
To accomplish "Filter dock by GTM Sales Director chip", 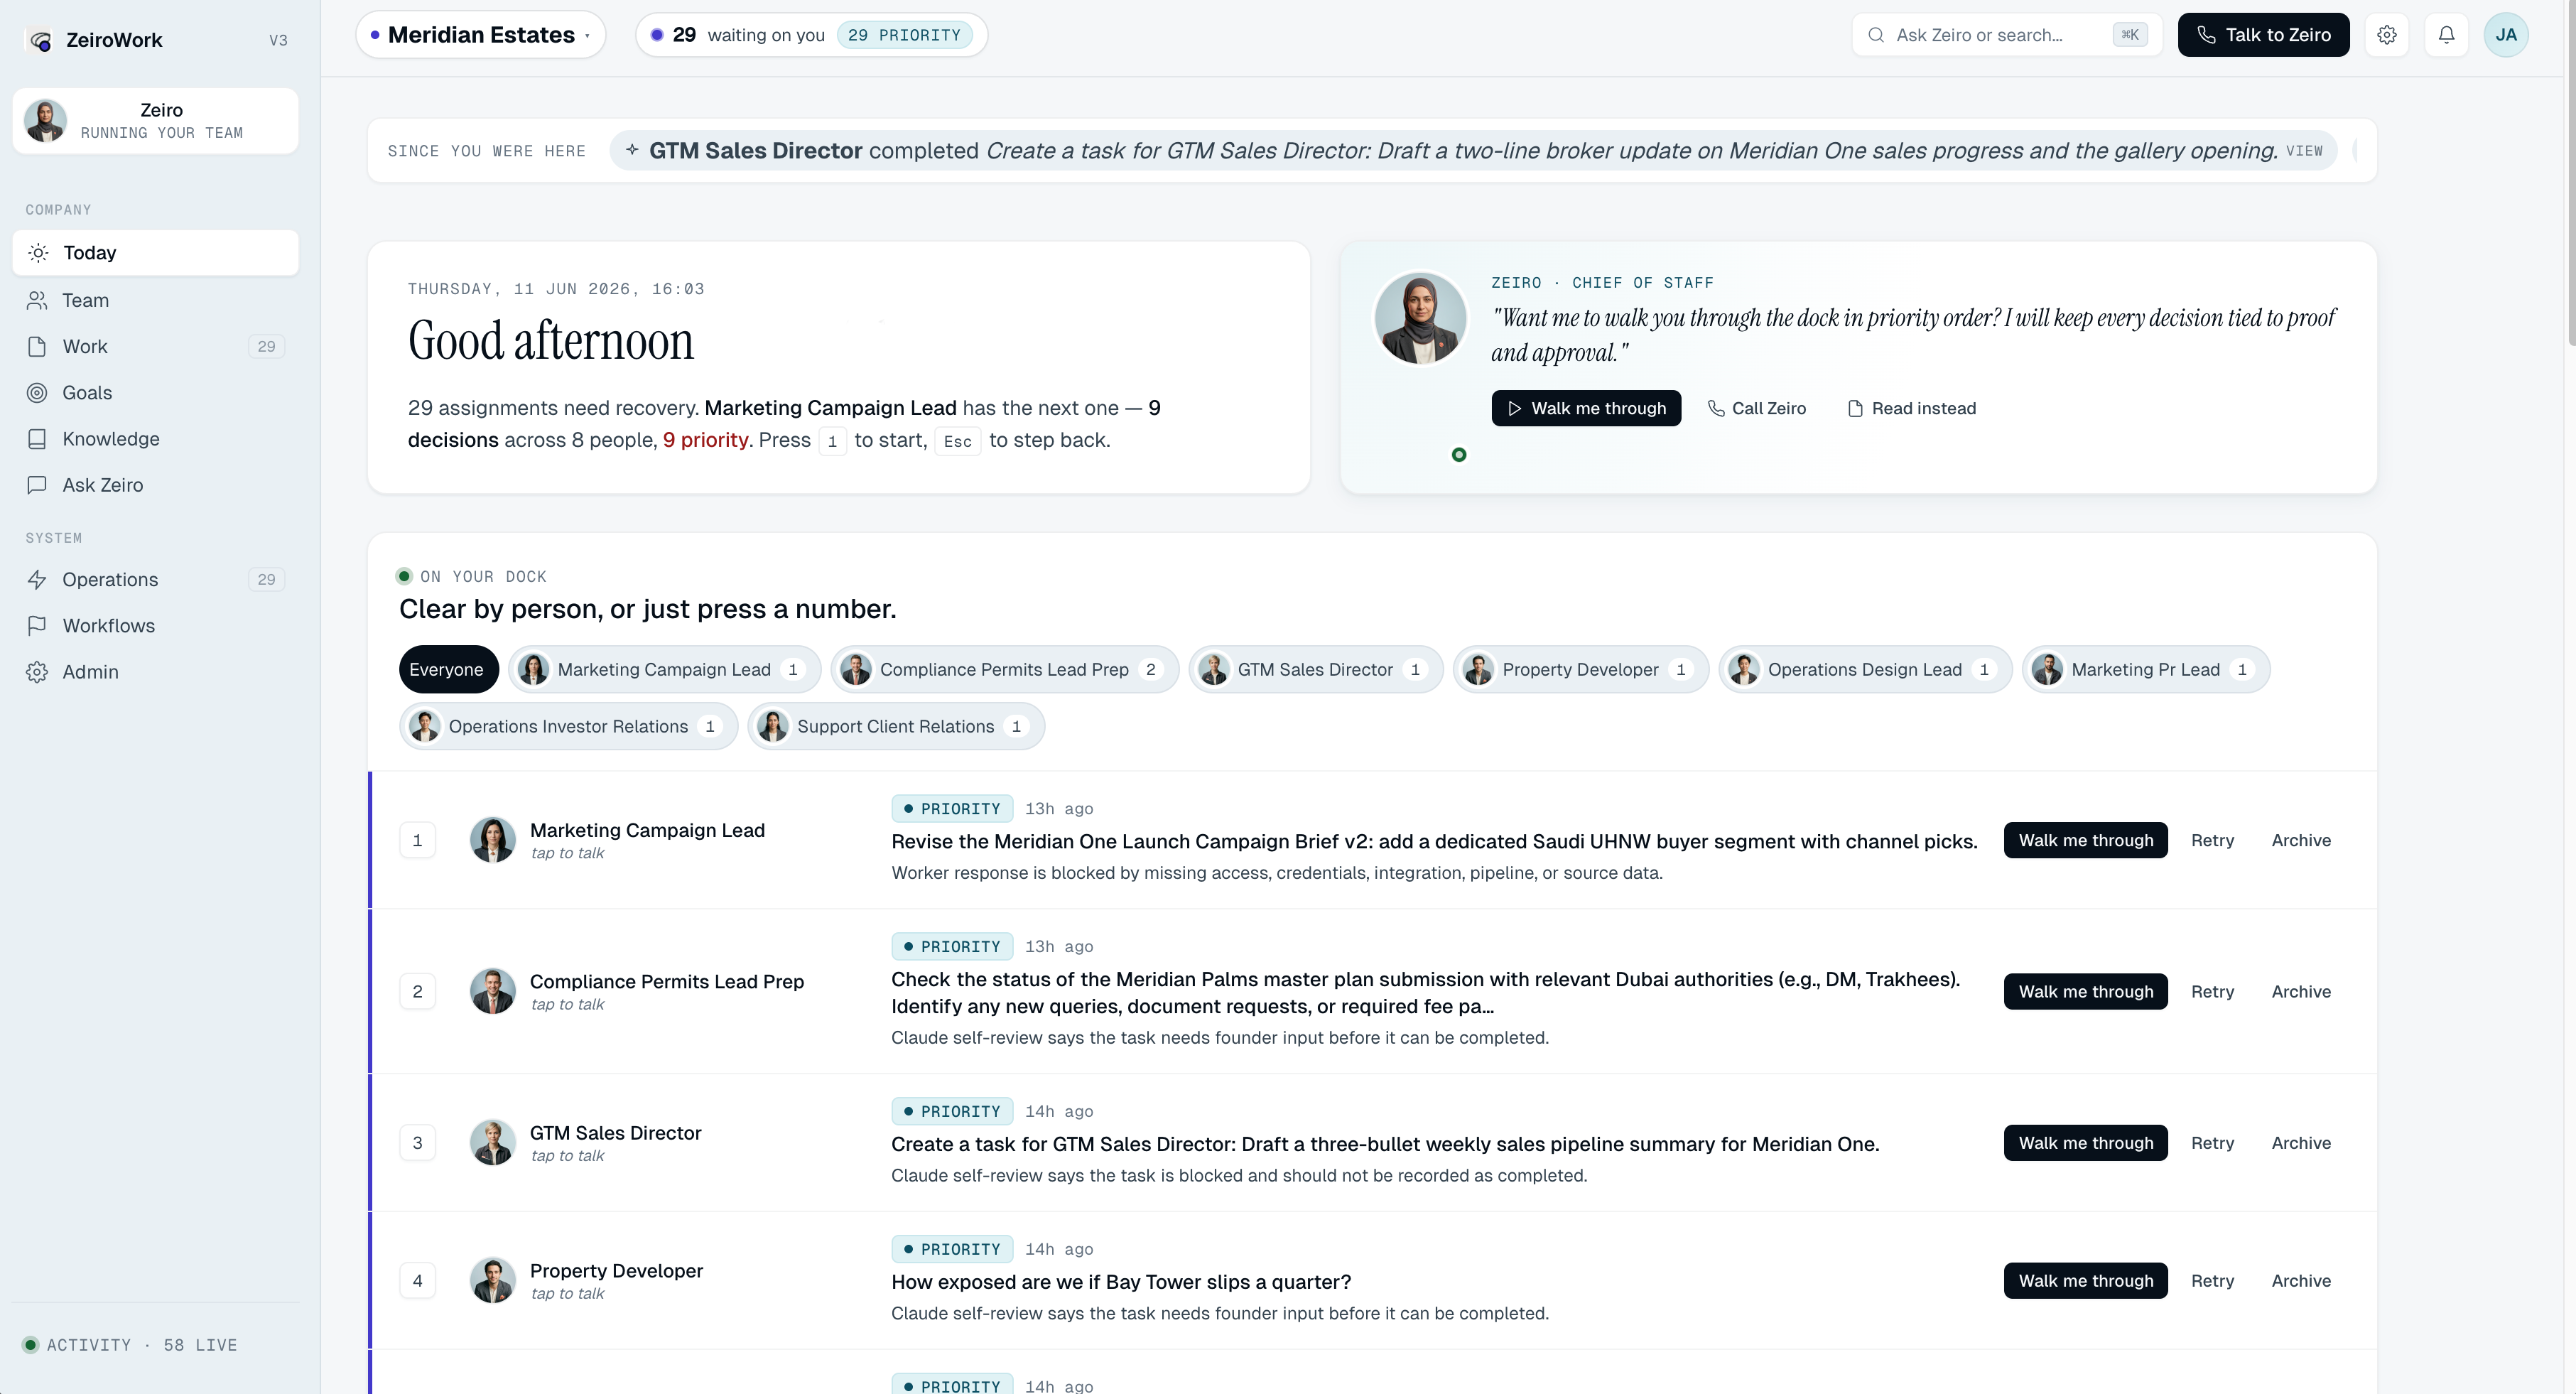I will (1315, 670).
